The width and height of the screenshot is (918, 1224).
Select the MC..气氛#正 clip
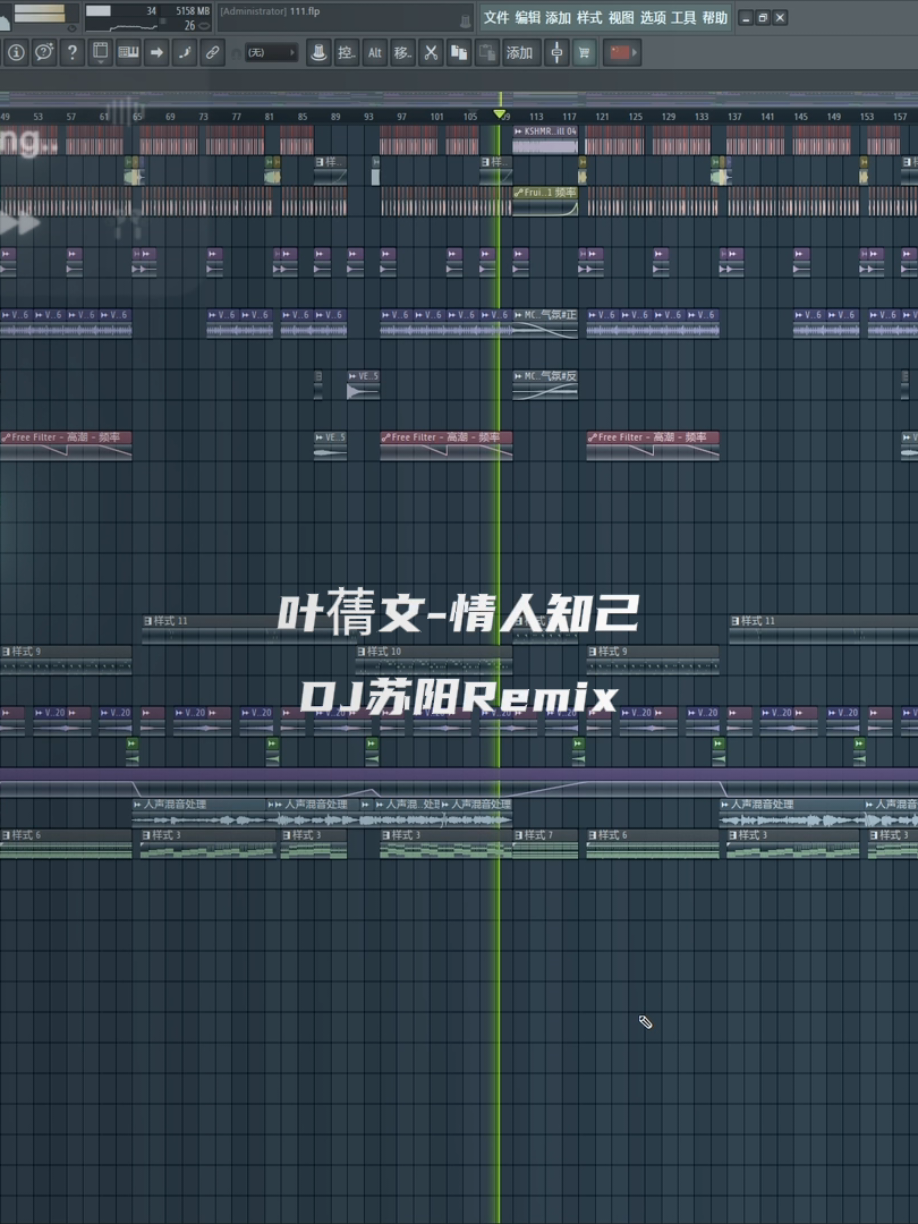(x=546, y=323)
